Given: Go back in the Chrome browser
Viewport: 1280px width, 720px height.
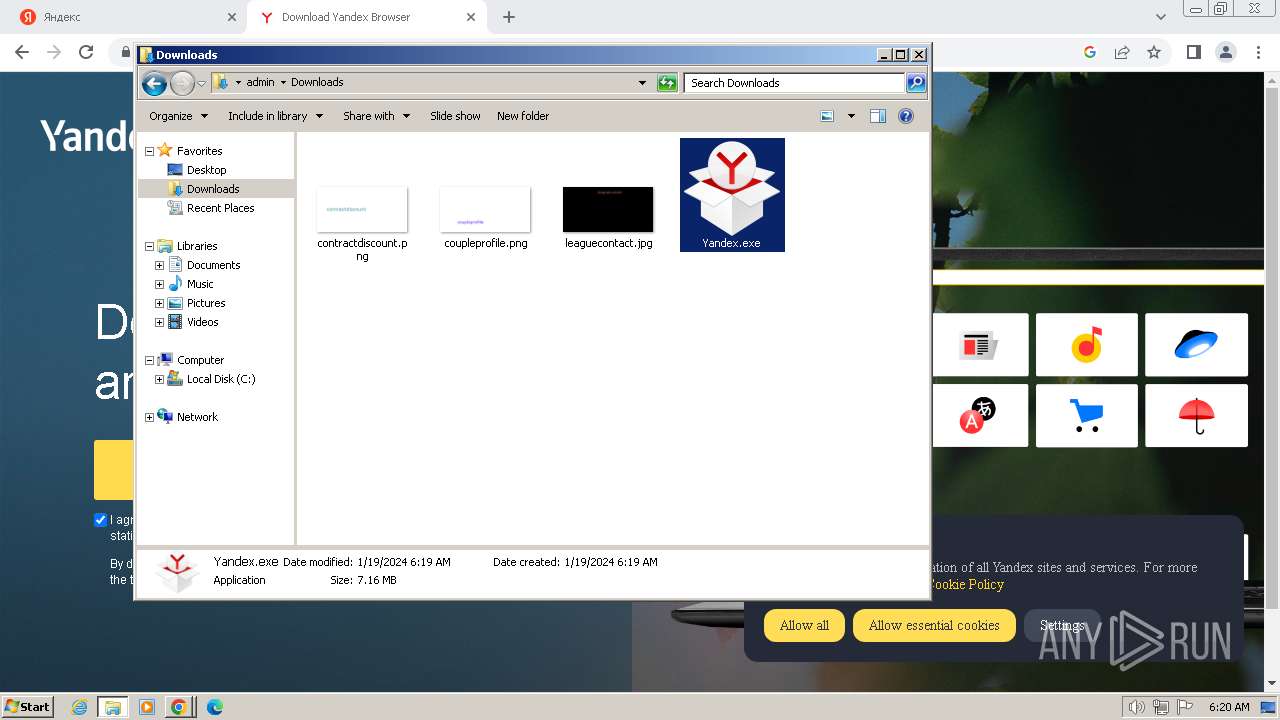Looking at the screenshot, I should point(22,52).
